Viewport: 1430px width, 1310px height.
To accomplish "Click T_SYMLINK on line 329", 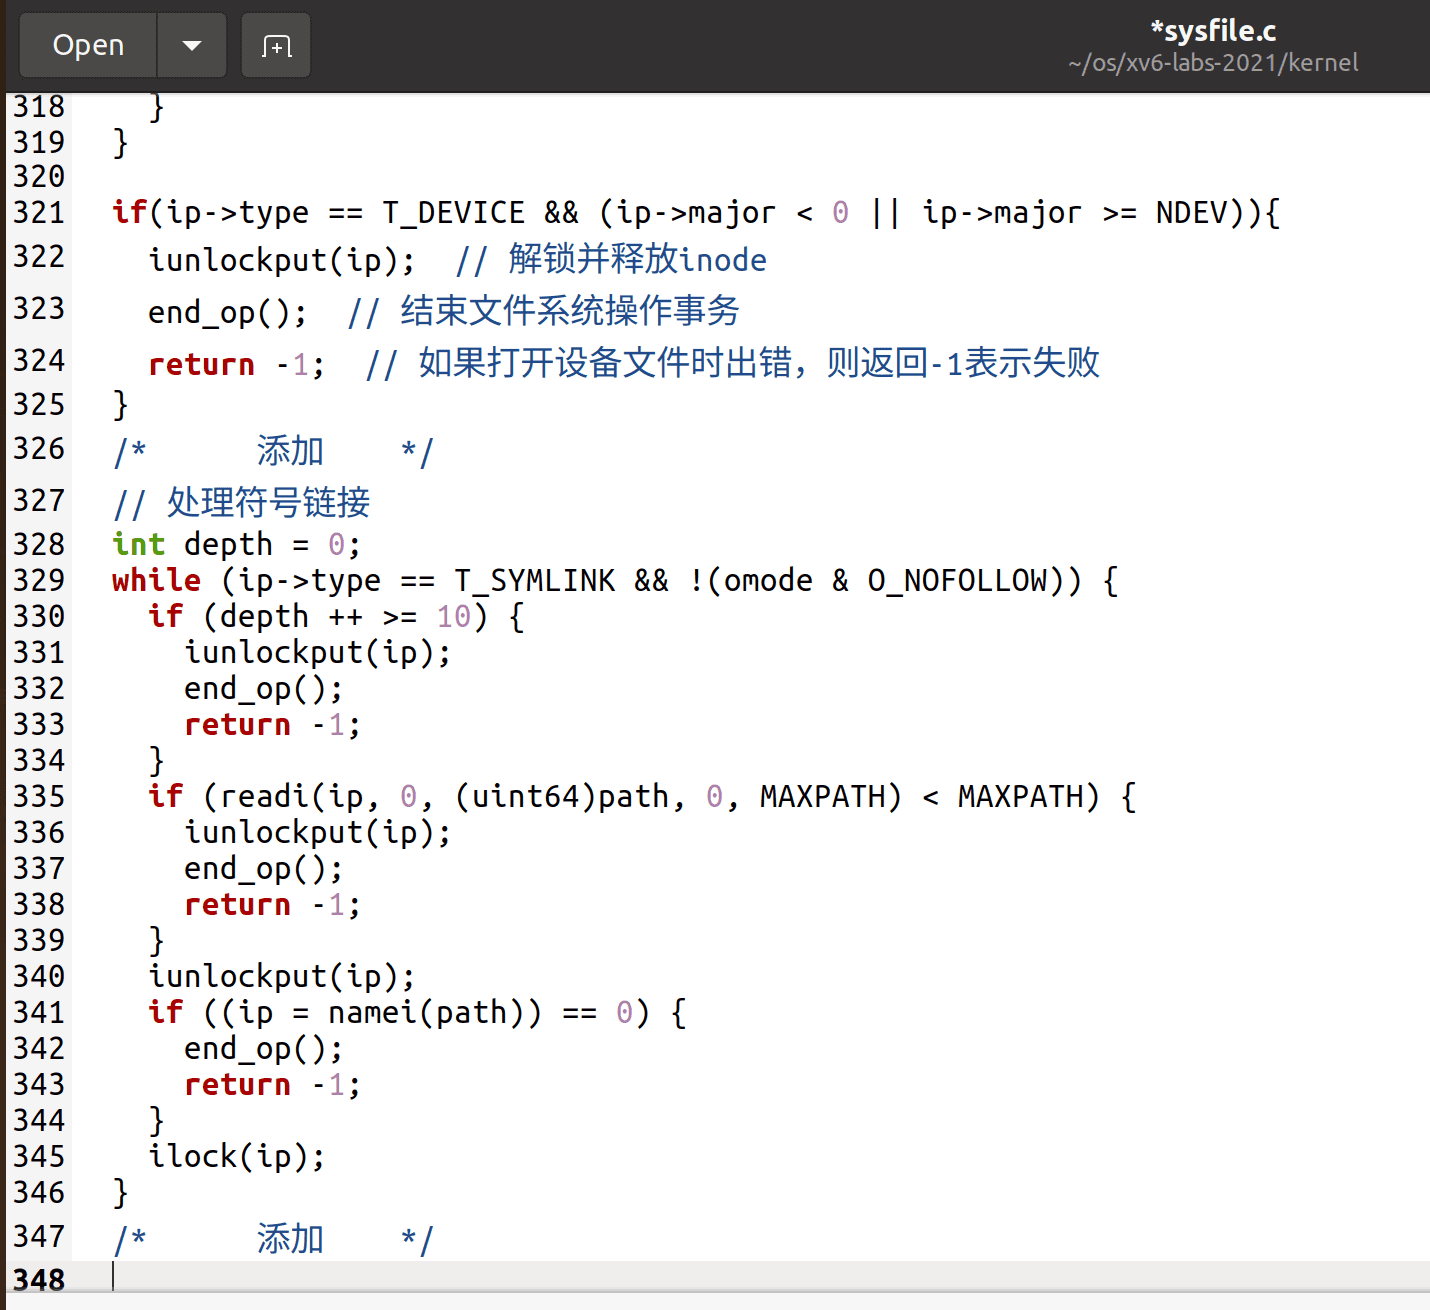I will point(535,580).
